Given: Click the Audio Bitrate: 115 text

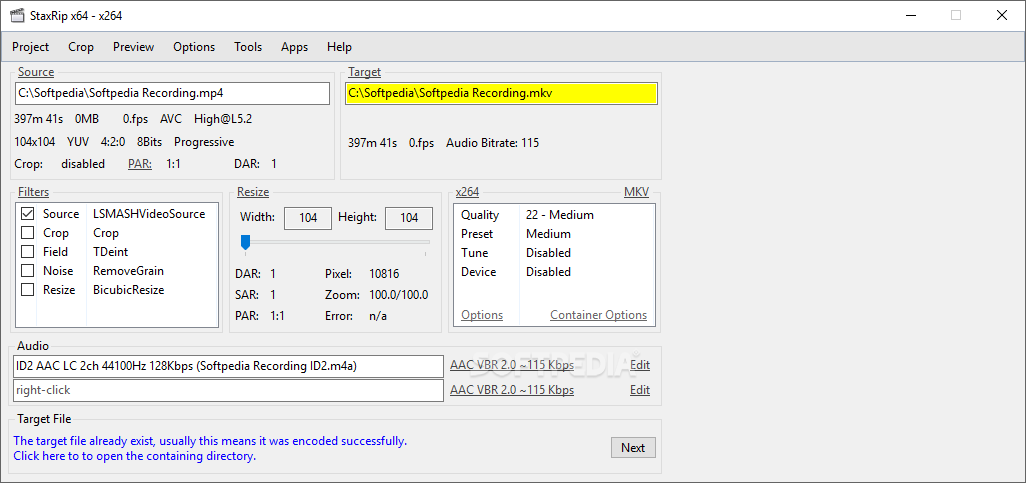Looking at the screenshot, I should [493, 143].
